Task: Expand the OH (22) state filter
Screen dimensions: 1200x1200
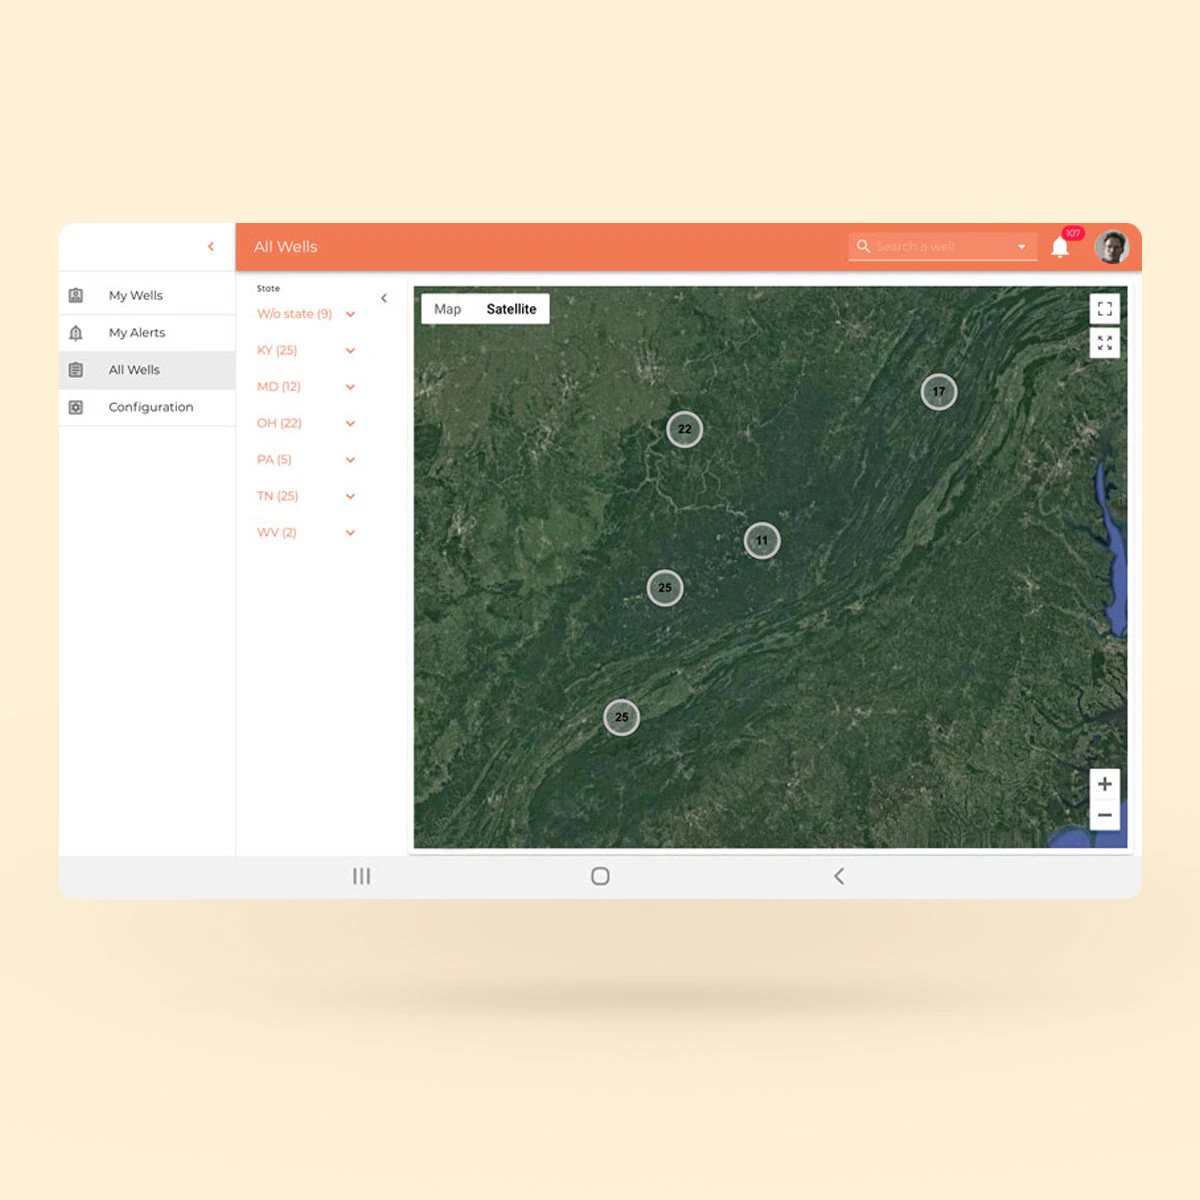Action: [350, 423]
